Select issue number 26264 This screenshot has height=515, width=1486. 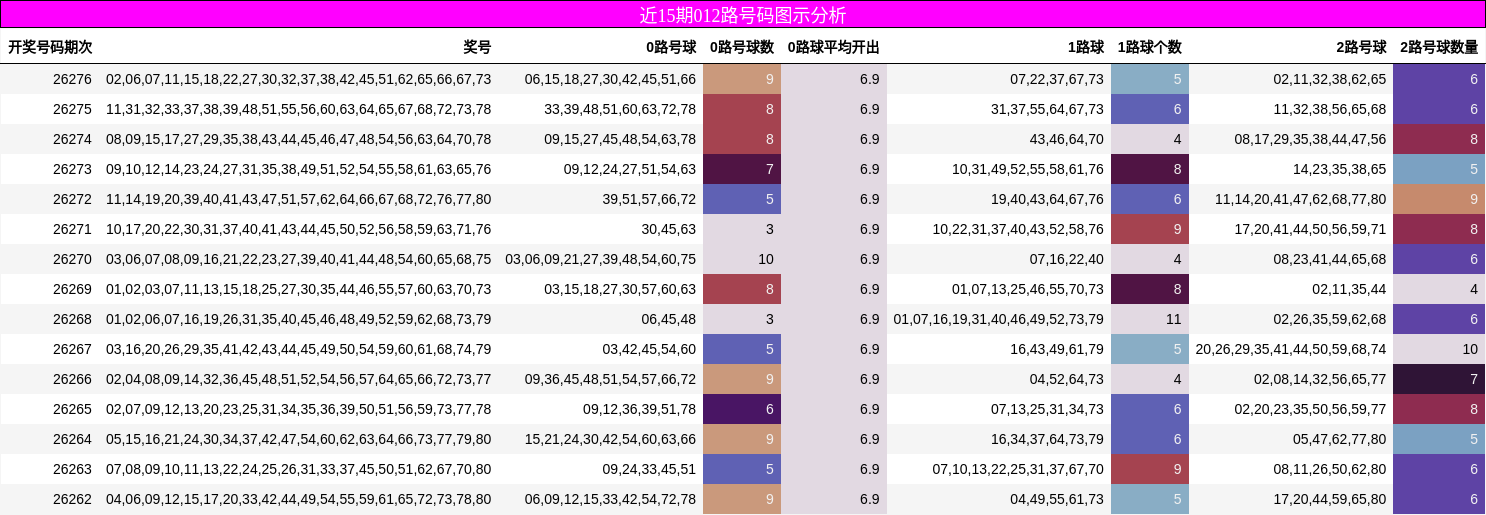click(x=72, y=439)
